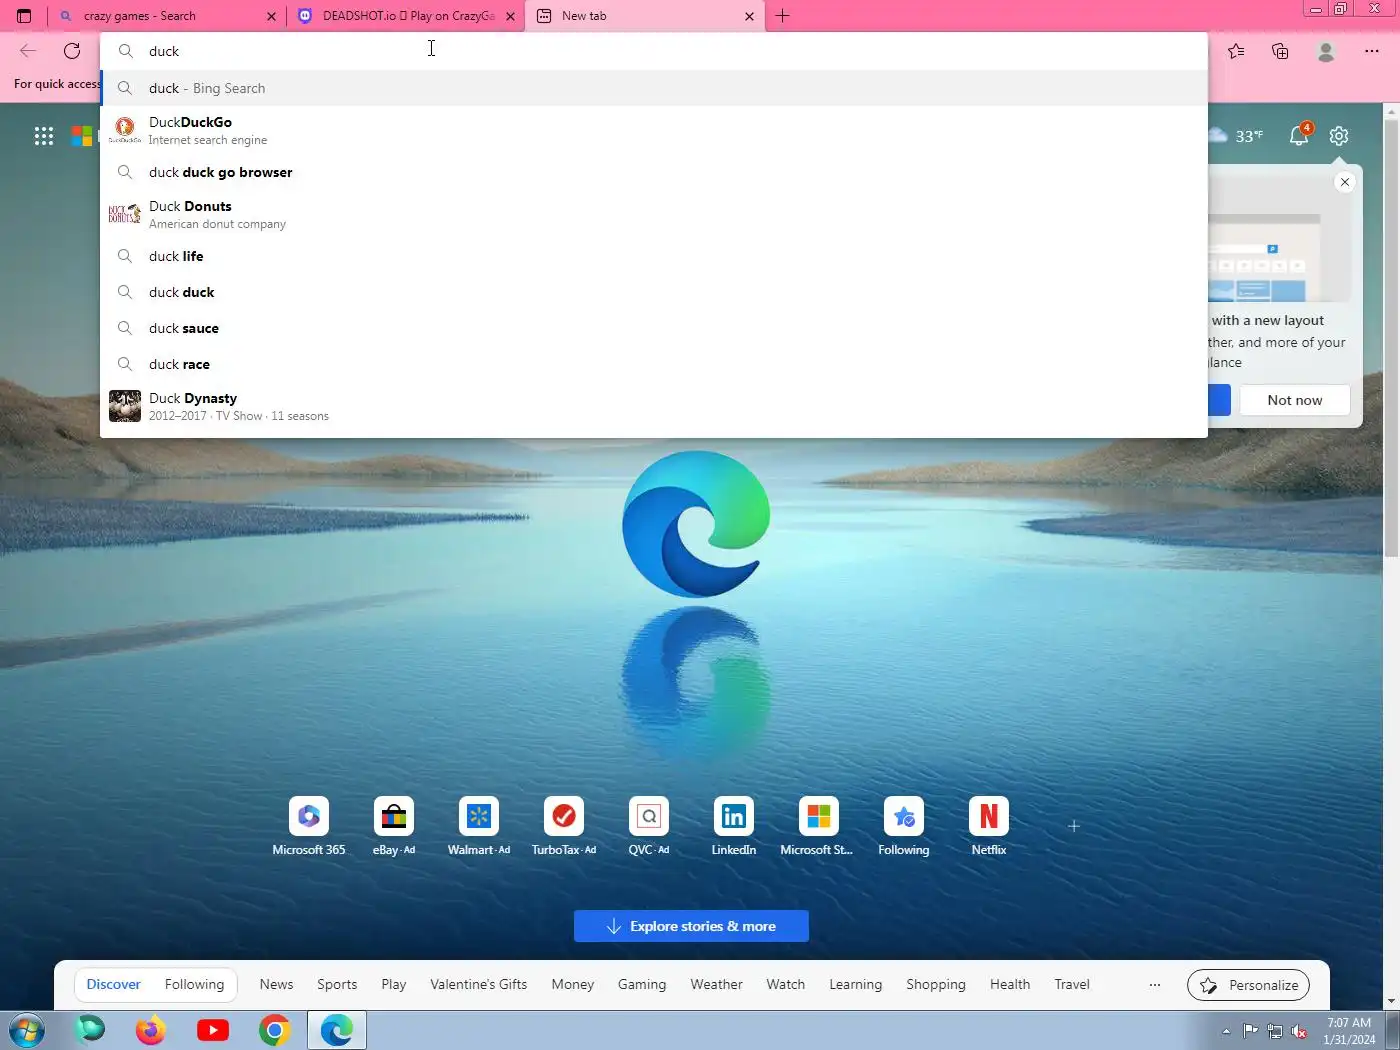
Task: Select the Discover feed tab
Action: 114,985
